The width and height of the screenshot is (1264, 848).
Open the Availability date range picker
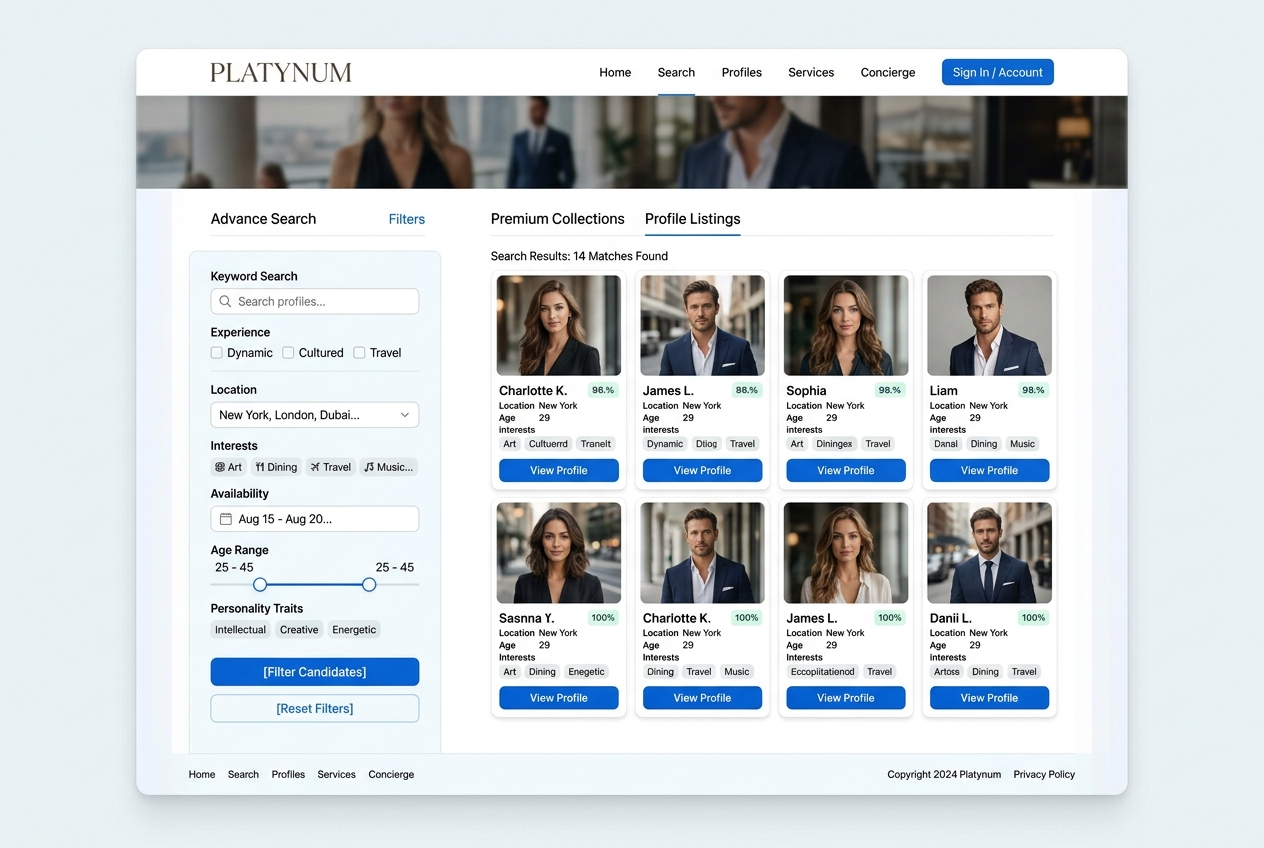314,519
